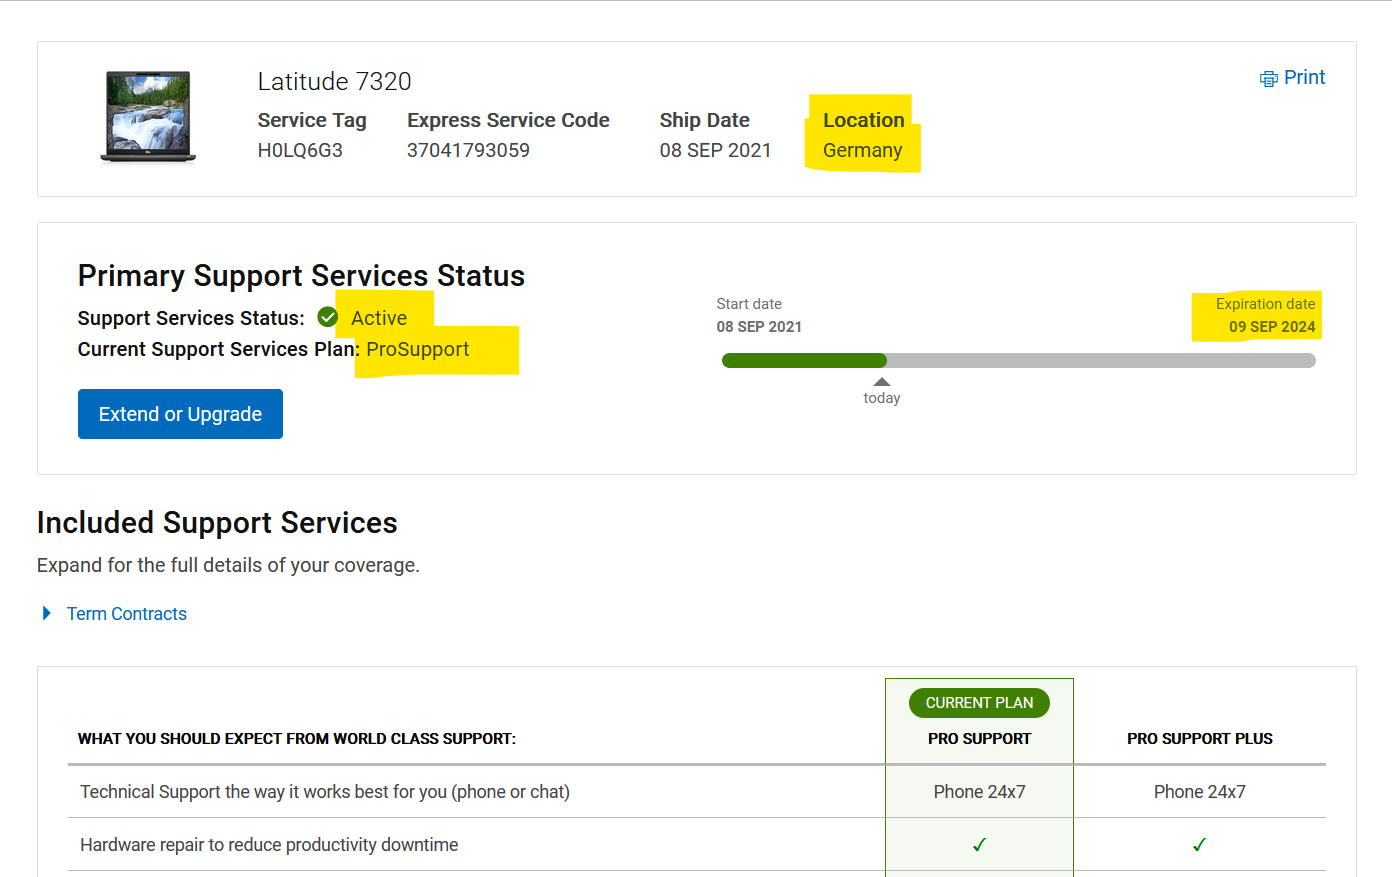Click the Pro Support Plus hardware repair checkmark
1392x877 pixels.
[1199, 845]
